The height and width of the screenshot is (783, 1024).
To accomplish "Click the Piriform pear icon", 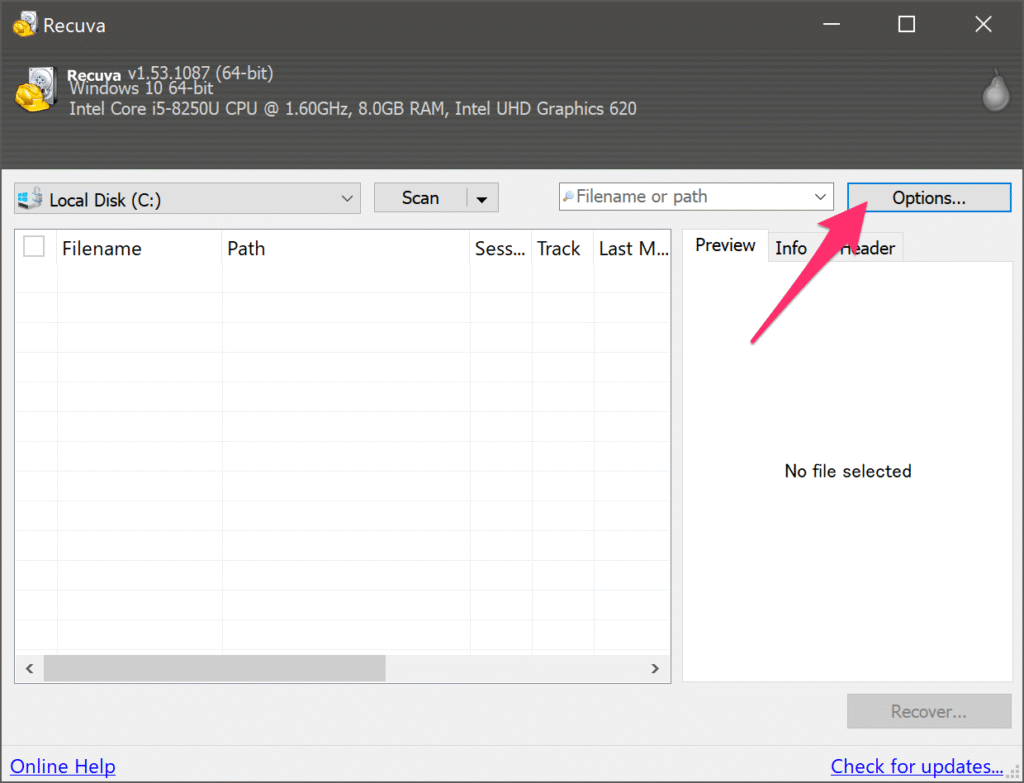I will [x=996, y=91].
